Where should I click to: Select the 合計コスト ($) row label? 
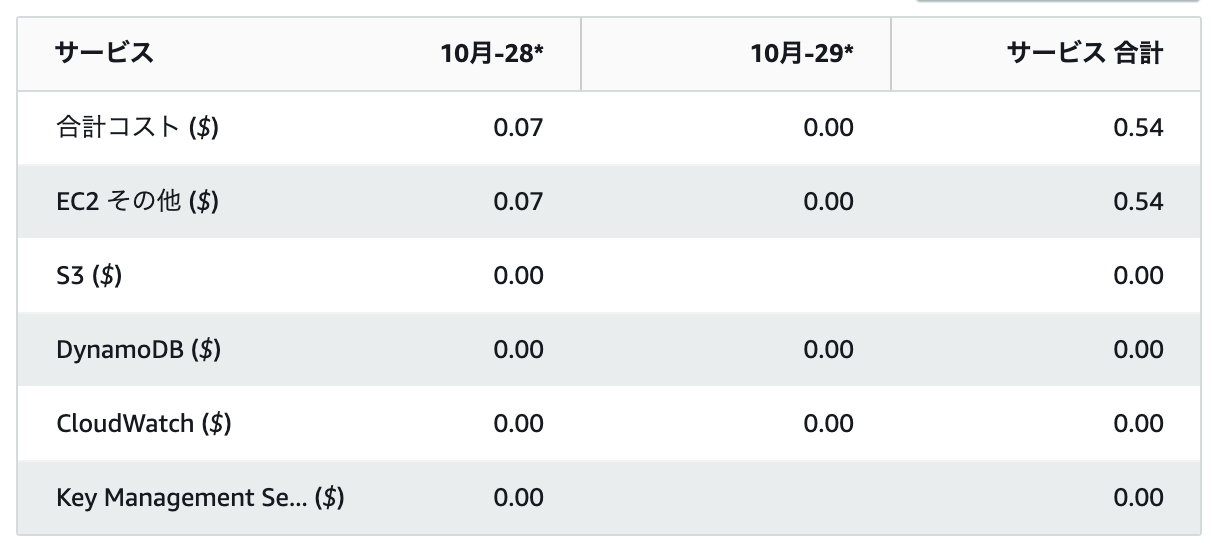click(137, 128)
